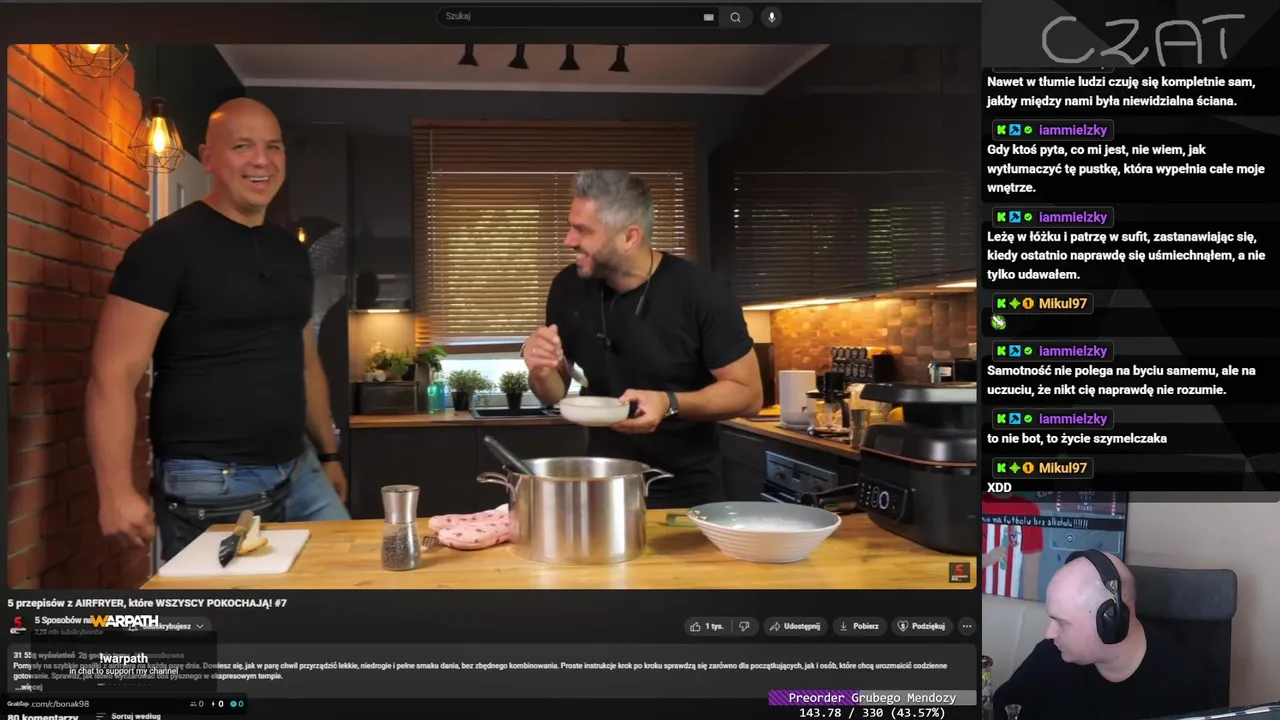1280x720 pixels.
Task: Open the three-dot more actions menu
Action: click(966, 626)
